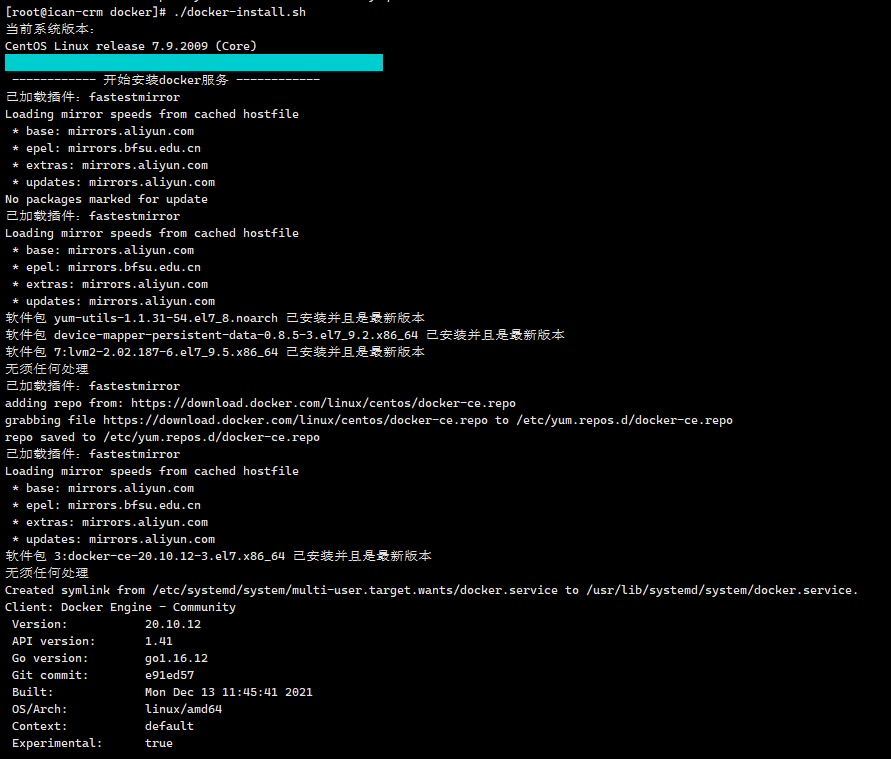Select the Git commit value e91ed57
Screen dimensions: 891x759
169,675
